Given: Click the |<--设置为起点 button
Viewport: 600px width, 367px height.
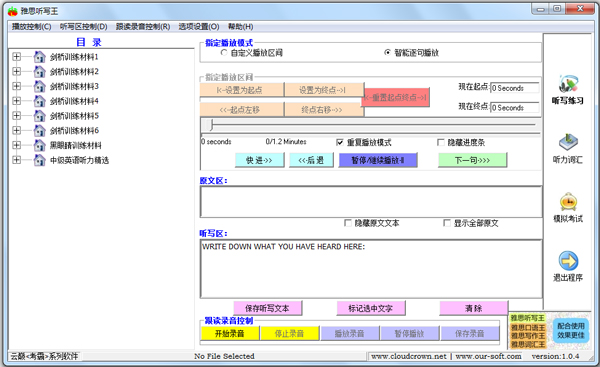Looking at the screenshot, I should pos(241,90).
